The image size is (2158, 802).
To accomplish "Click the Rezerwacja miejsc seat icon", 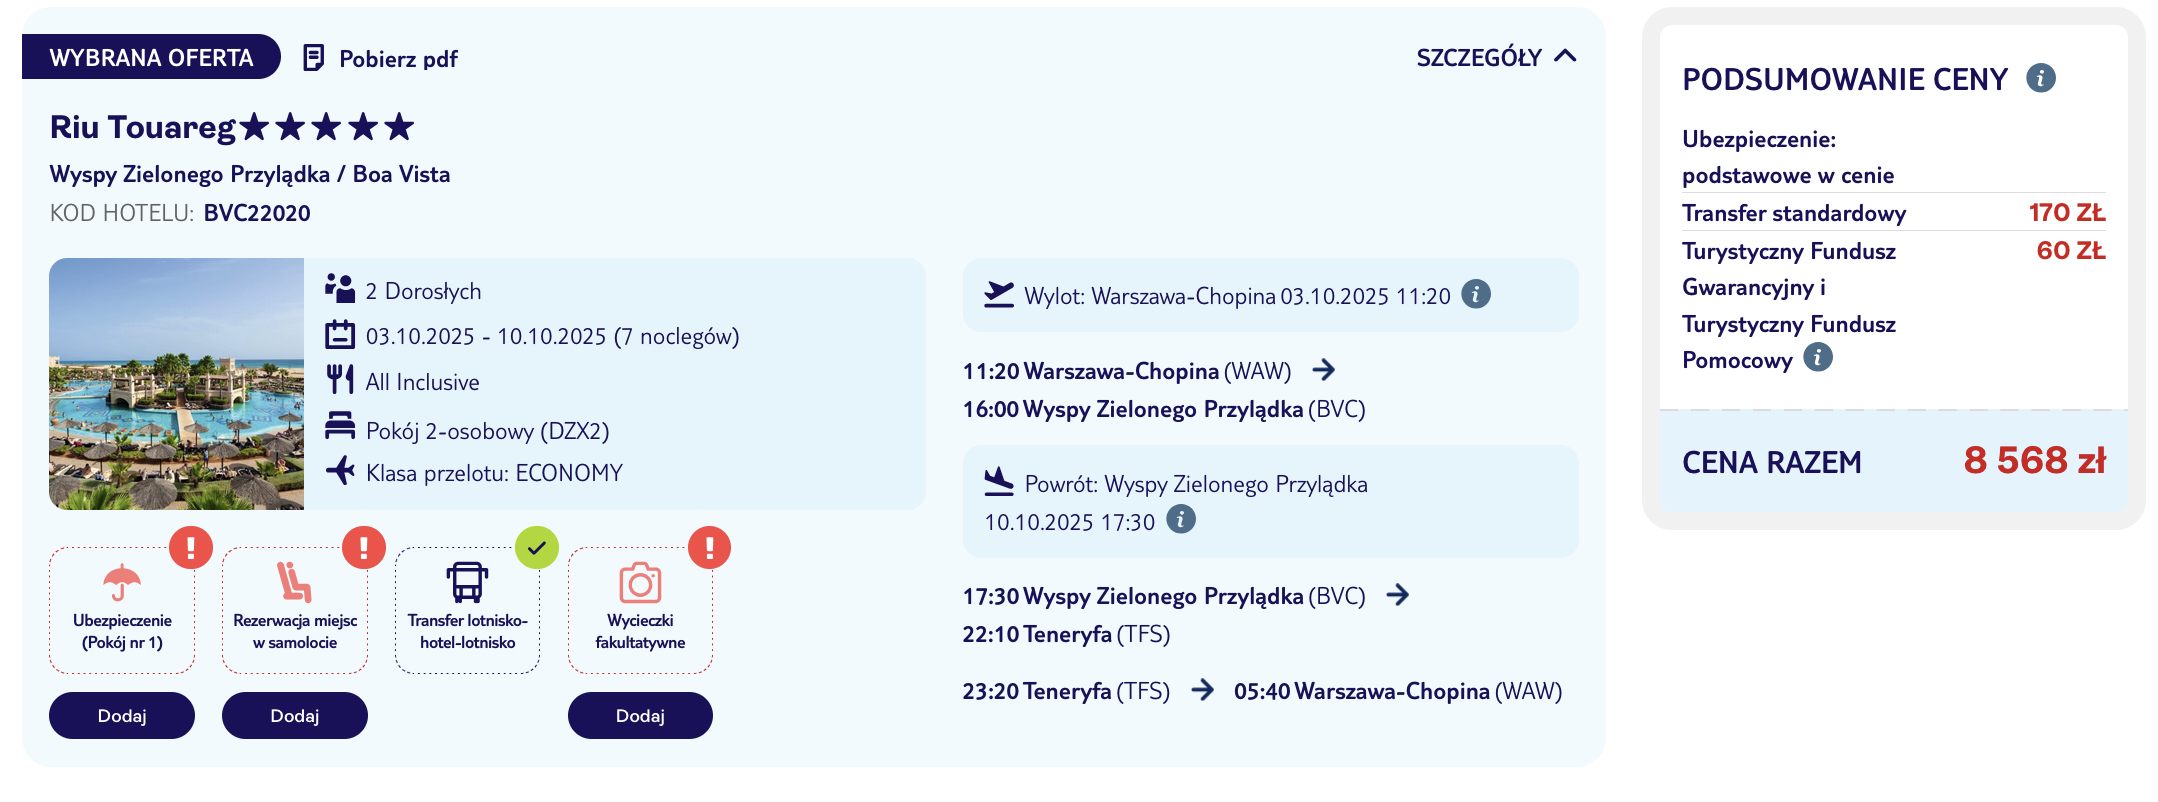I will [293, 584].
